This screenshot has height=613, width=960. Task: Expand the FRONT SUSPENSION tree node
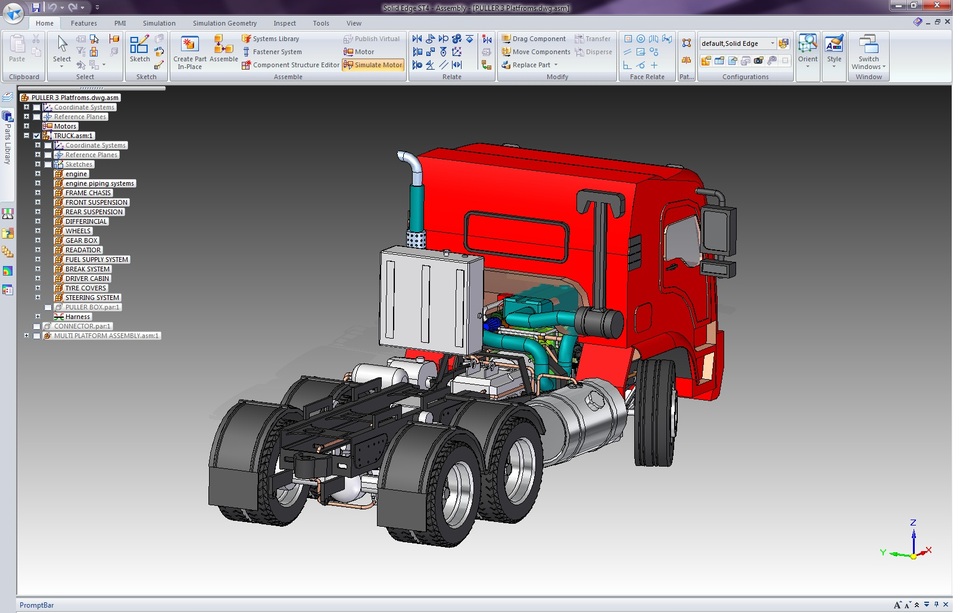coord(37,202)
